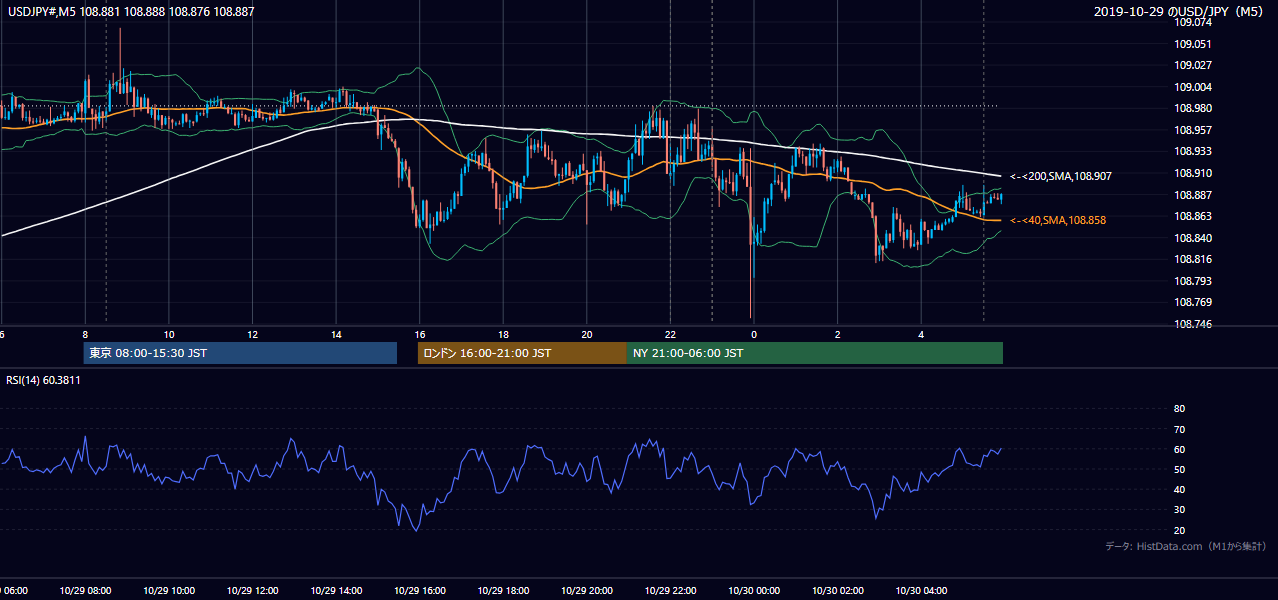Click the RSI 20 level label
Image resolution: width=1278 pixels, height=600 pixels.
(1179, 530)
